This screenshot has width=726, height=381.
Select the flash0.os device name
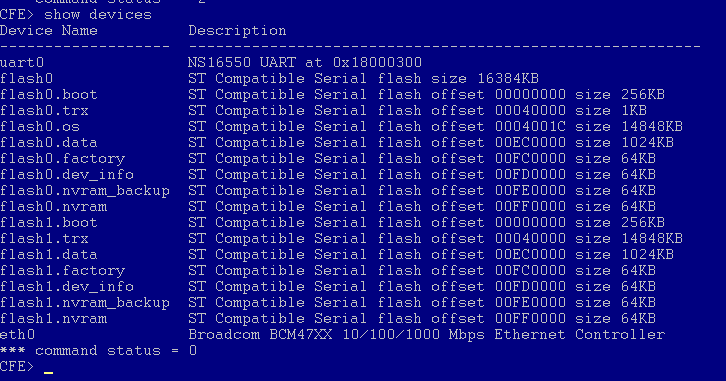(40, 126)
